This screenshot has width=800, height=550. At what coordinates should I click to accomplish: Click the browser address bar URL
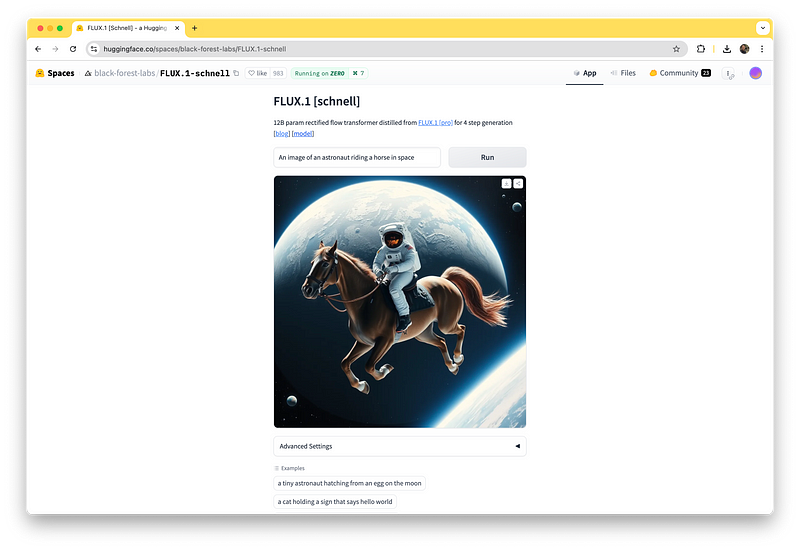coord(194,49)
